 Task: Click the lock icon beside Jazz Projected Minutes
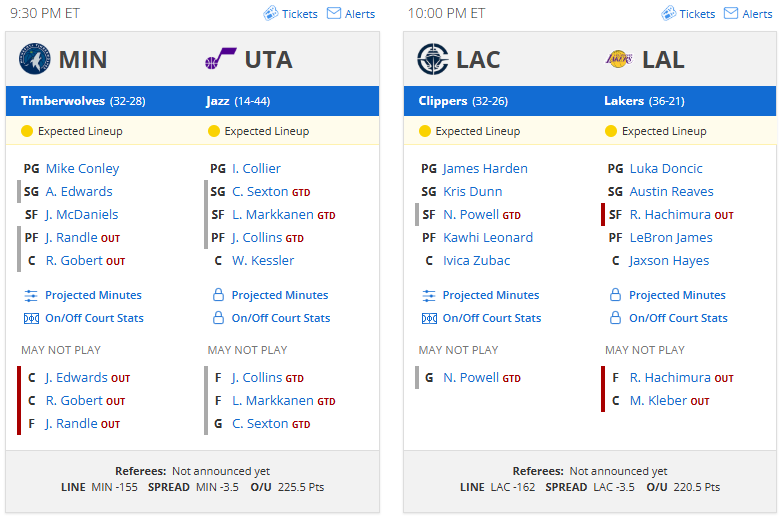click(x=218, y=294)
